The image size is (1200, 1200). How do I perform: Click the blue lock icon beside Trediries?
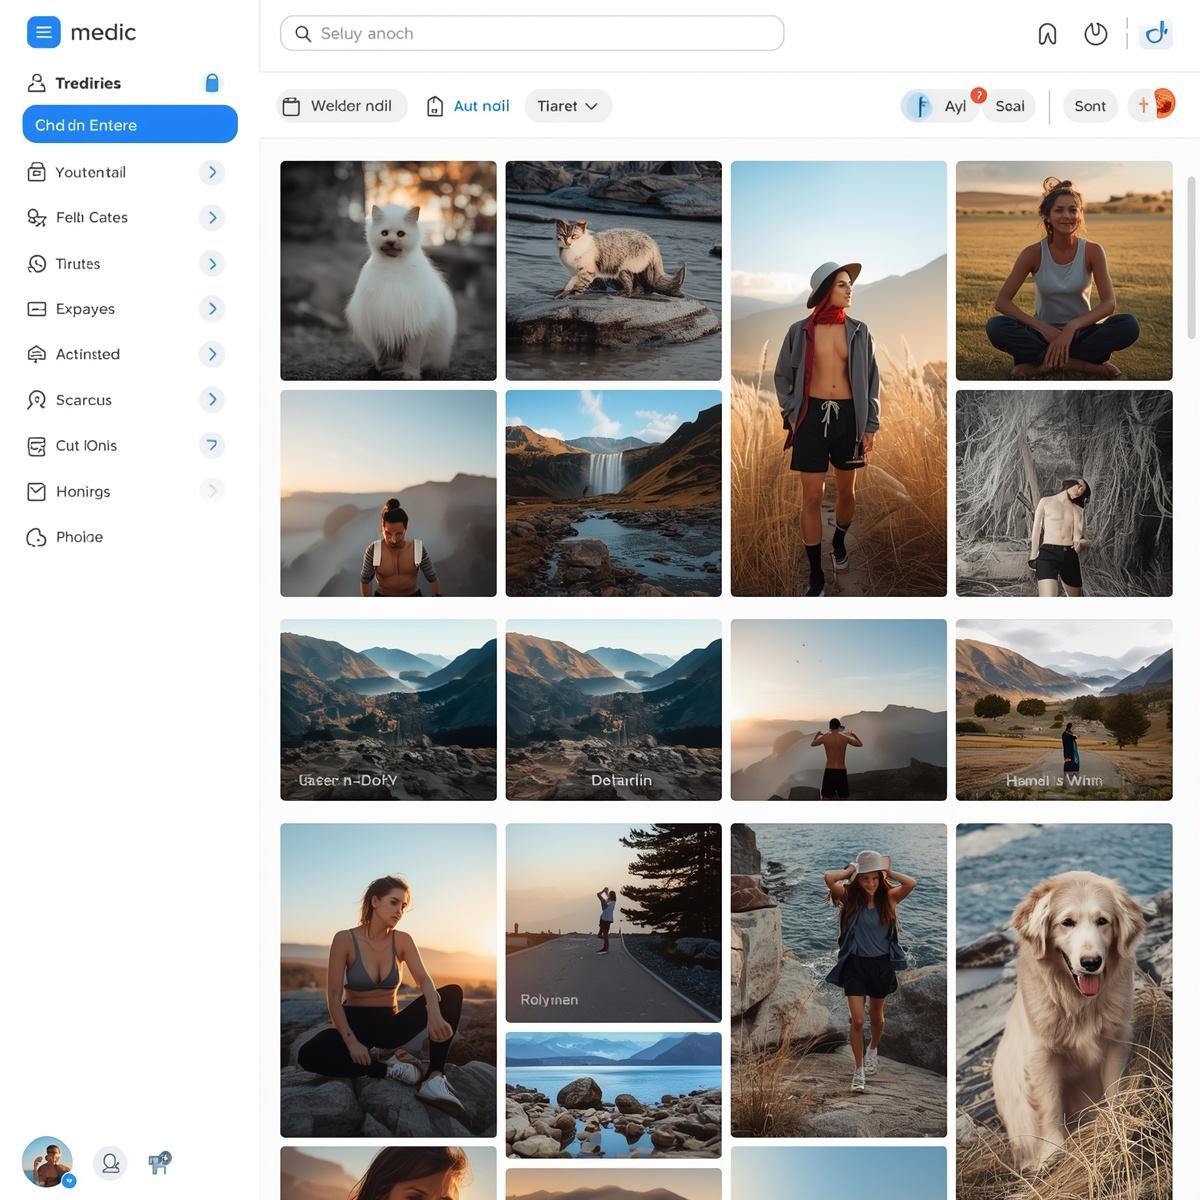[x=212, y=83]
